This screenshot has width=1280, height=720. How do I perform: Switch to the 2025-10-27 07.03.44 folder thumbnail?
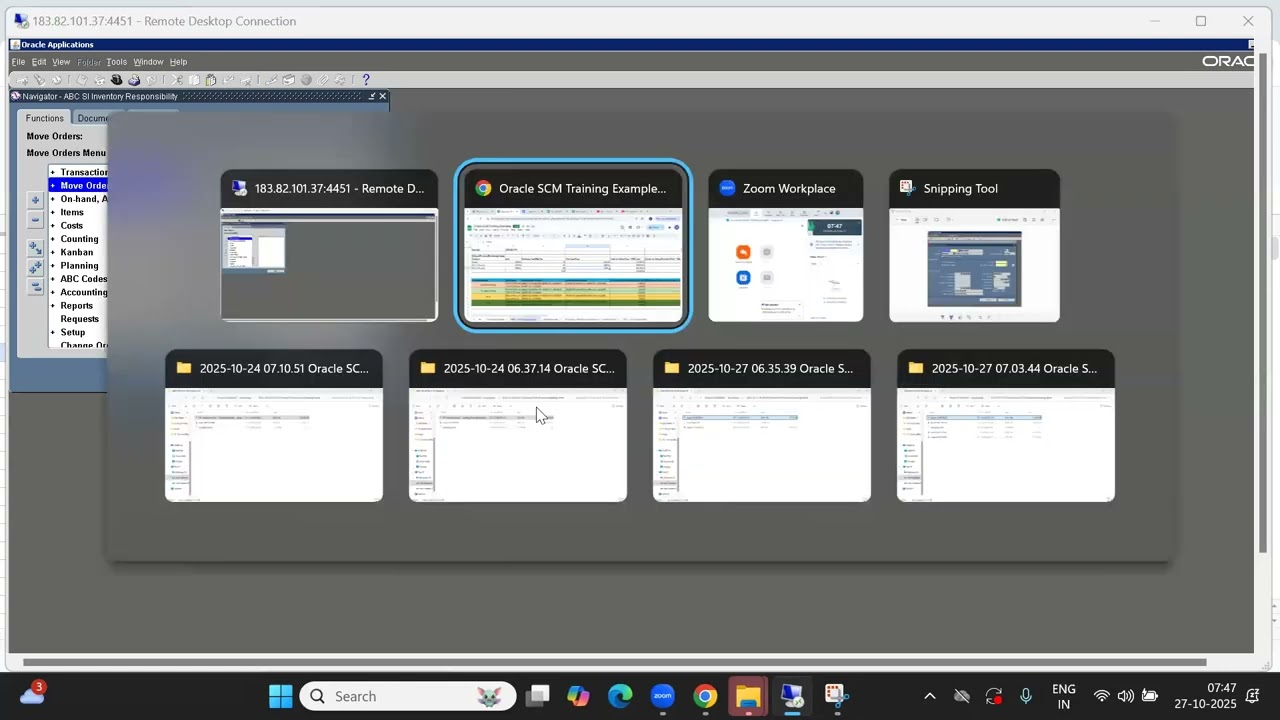[1006, 426]
